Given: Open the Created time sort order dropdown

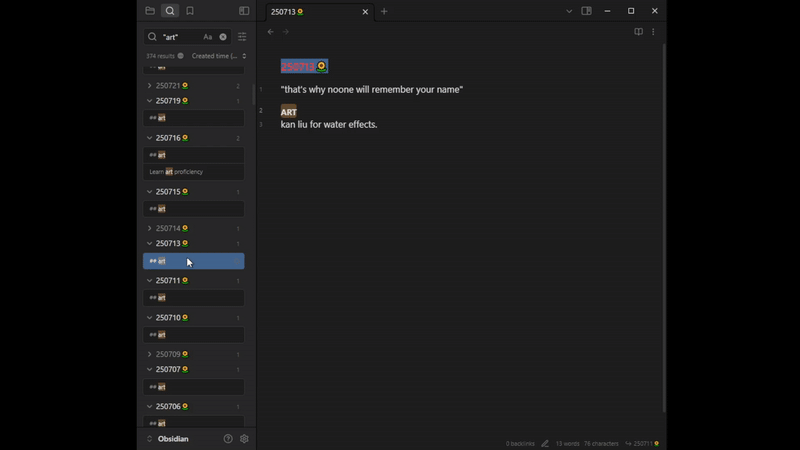Looking at the screenshot, I should point(219,56).
